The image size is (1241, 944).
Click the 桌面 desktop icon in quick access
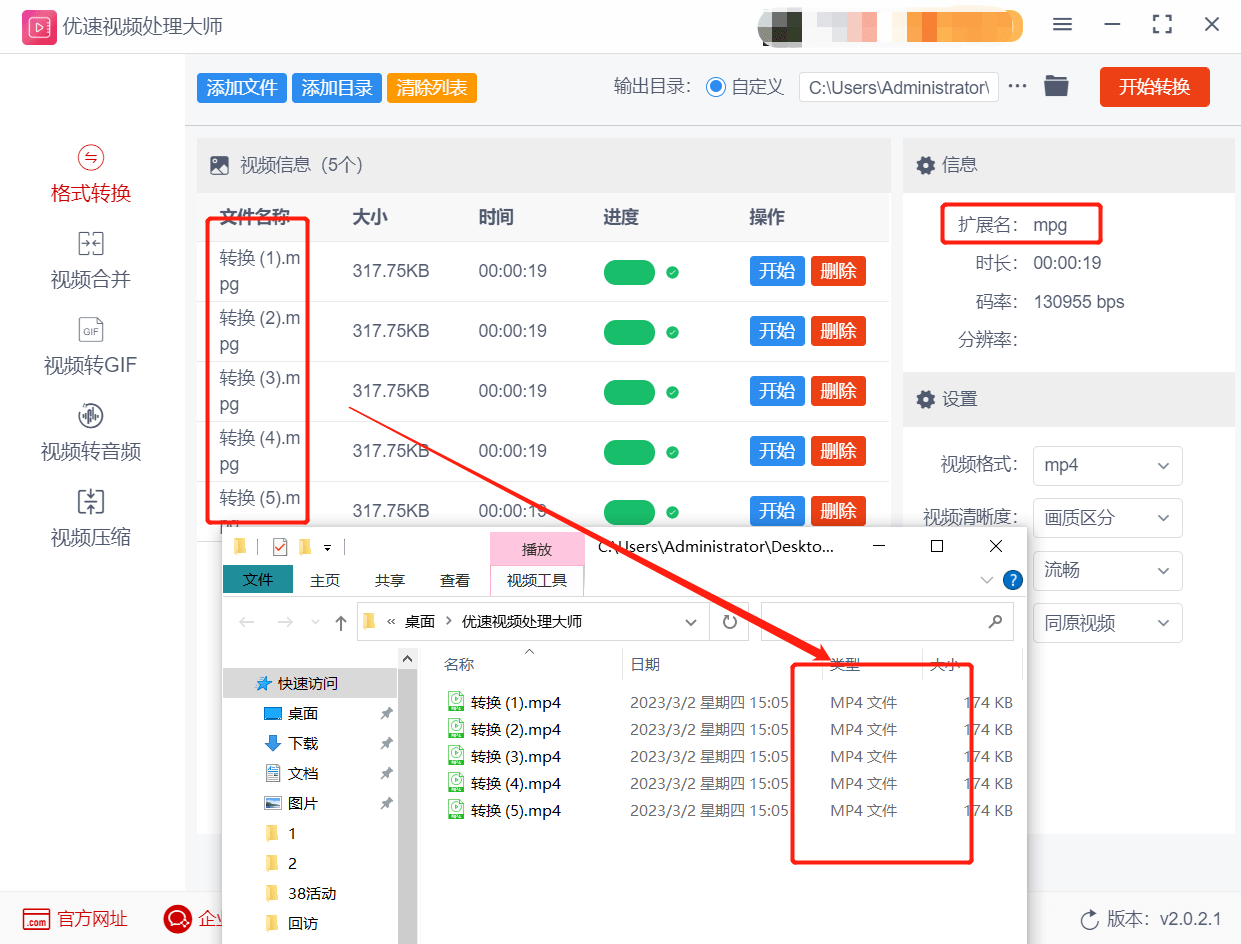tap(273, 713)
